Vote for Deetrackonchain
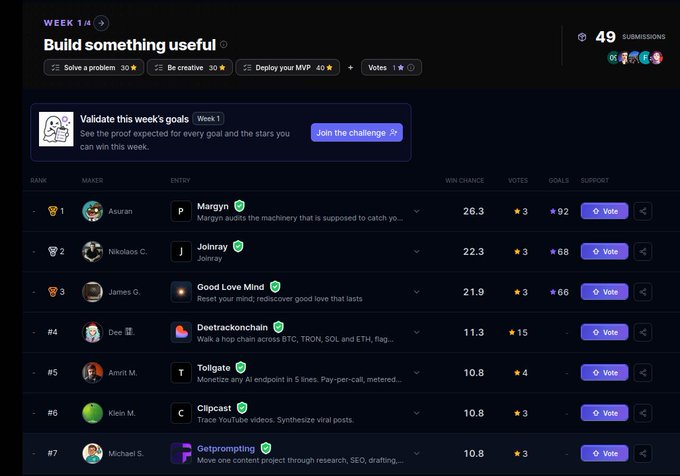 point(605,332)
